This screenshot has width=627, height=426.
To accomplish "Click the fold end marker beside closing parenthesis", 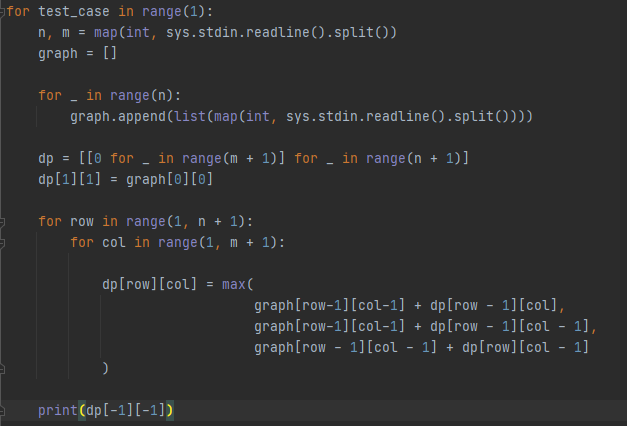I will pyautogui.click(x=2, y=369).
